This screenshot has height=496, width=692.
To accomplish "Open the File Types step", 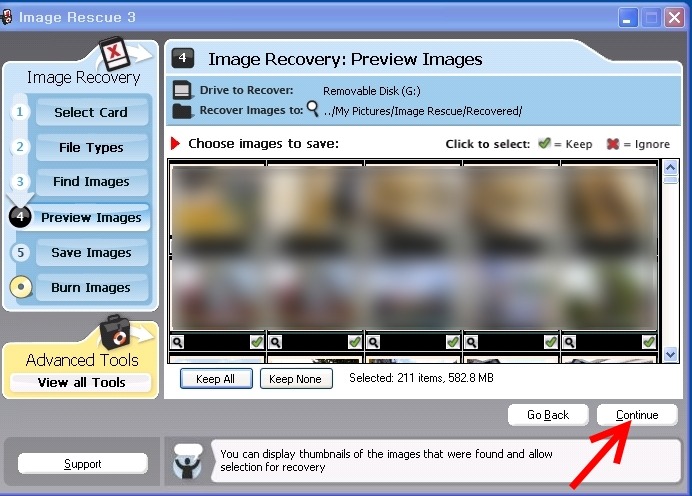I will pyautogui.click(x=91, y=147).
